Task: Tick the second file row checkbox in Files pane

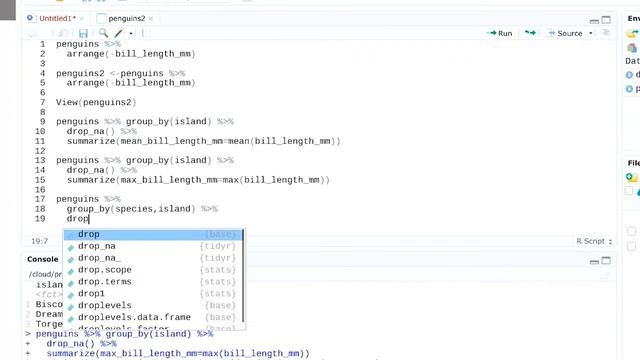Action: point(631,247)
